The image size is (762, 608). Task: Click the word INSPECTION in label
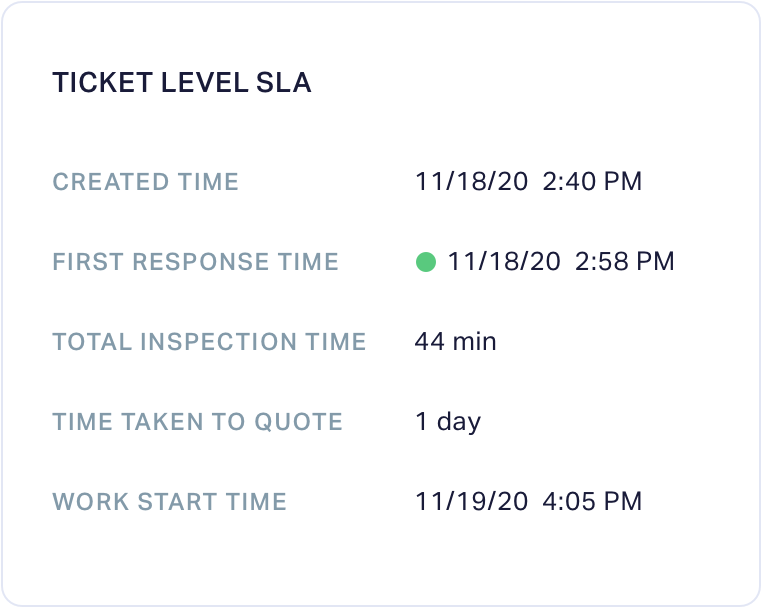[219, 341]
